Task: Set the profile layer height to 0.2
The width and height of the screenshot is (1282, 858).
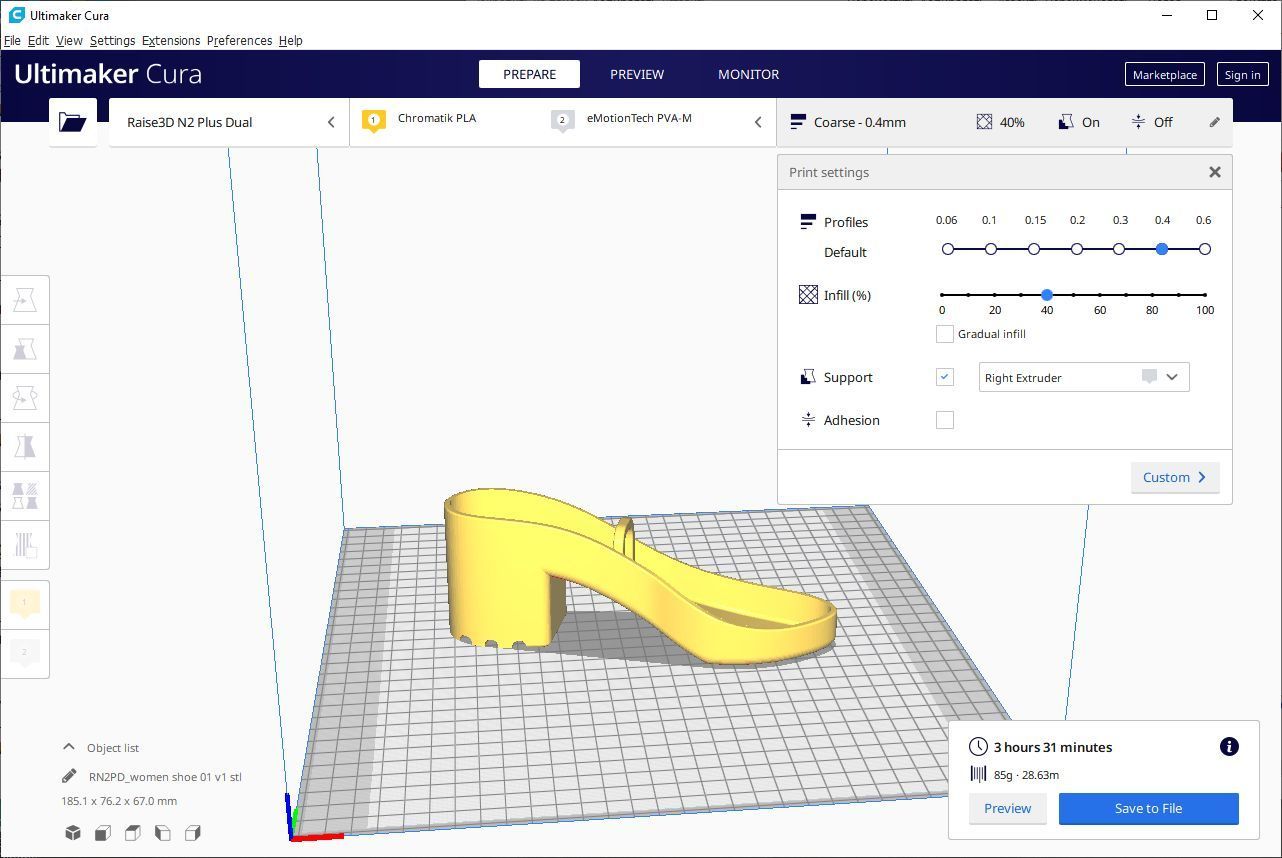Action: click(x=1077, y=249)
